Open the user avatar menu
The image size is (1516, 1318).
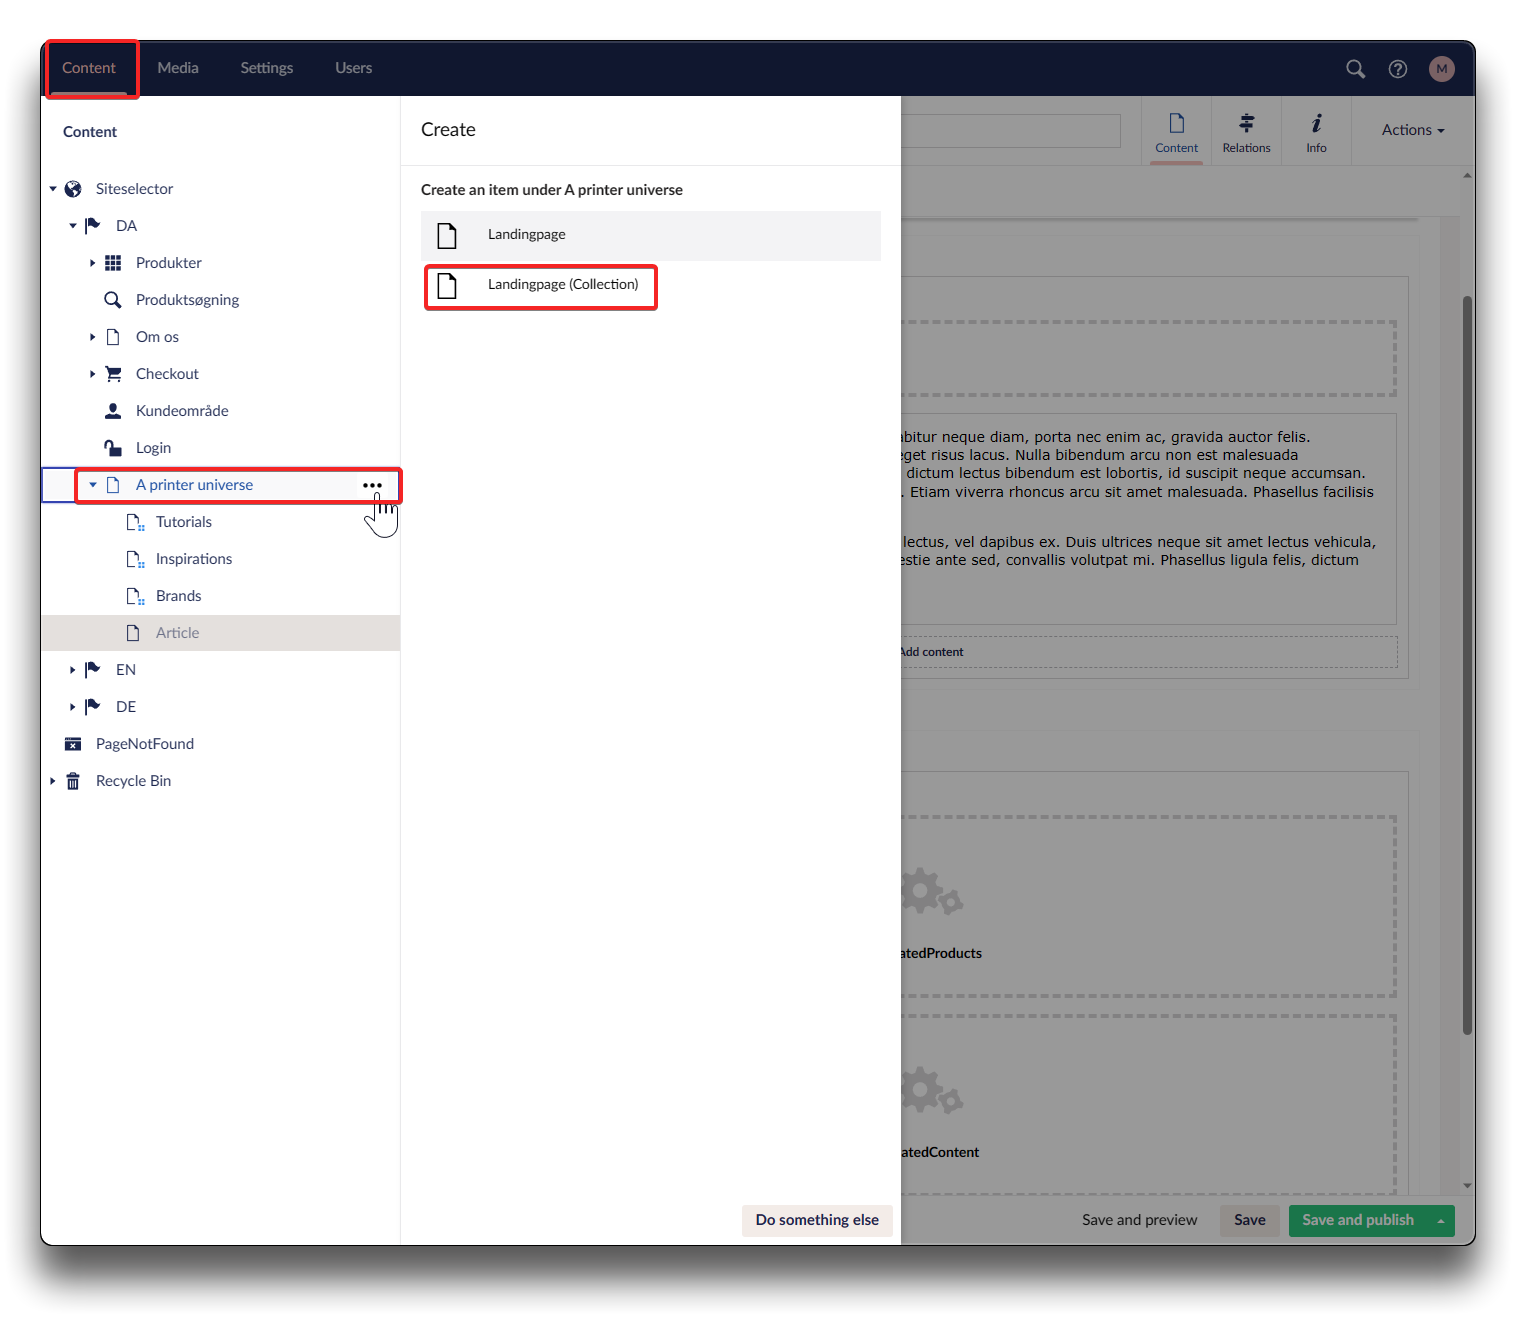tap(1441, 69)
